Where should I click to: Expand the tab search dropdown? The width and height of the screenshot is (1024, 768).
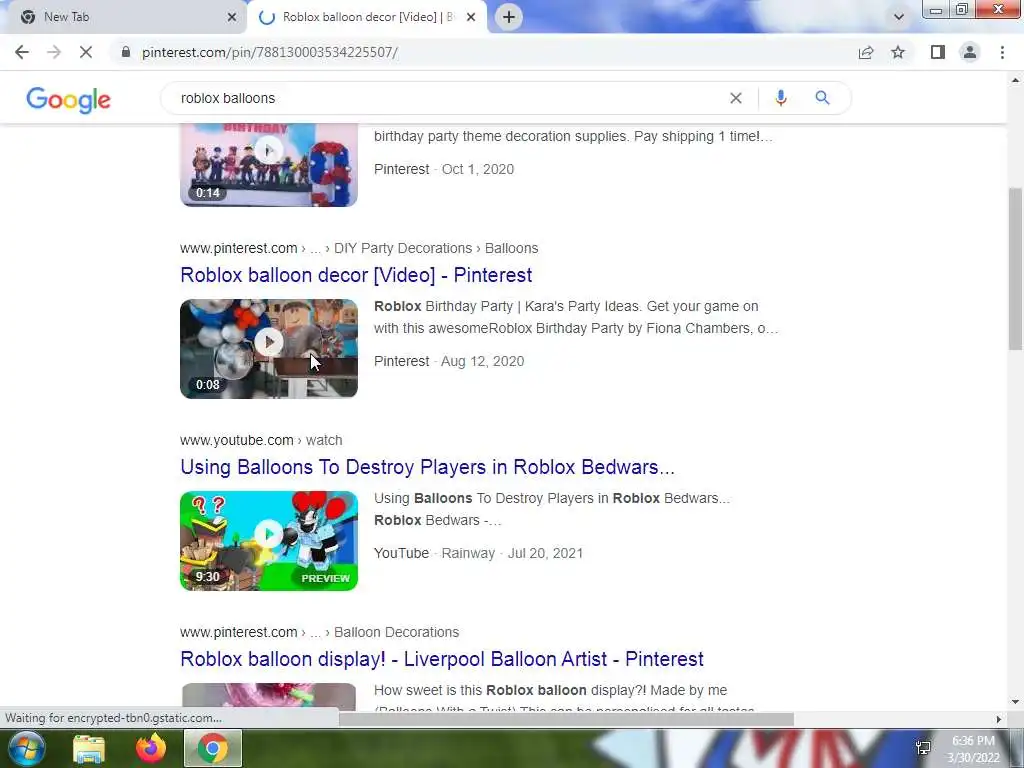coord(899,17)
